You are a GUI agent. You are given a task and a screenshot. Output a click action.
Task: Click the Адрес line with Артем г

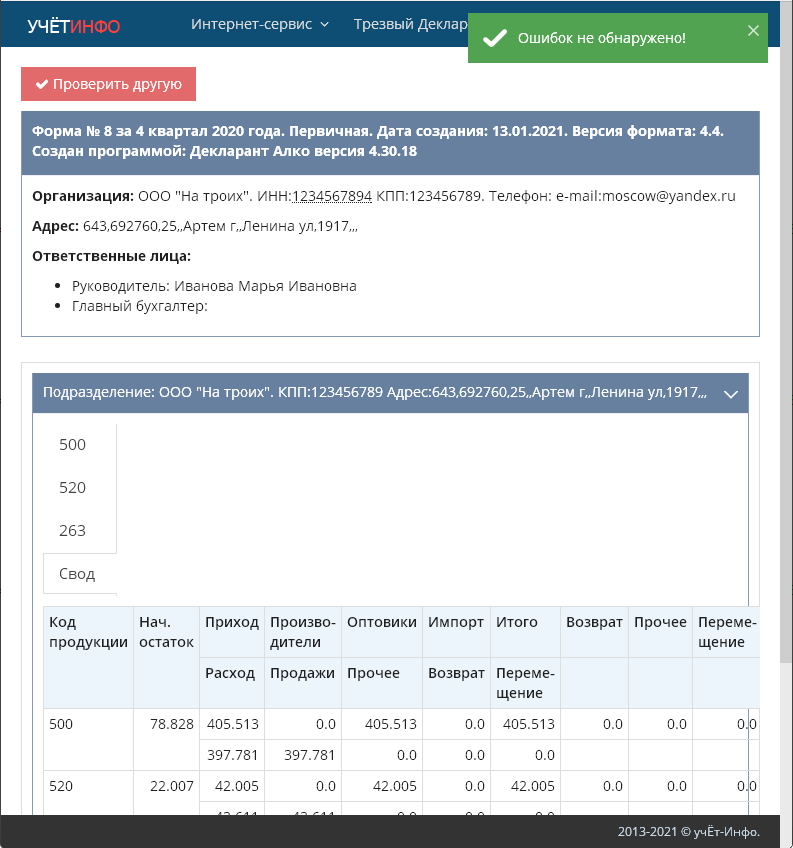195,226
